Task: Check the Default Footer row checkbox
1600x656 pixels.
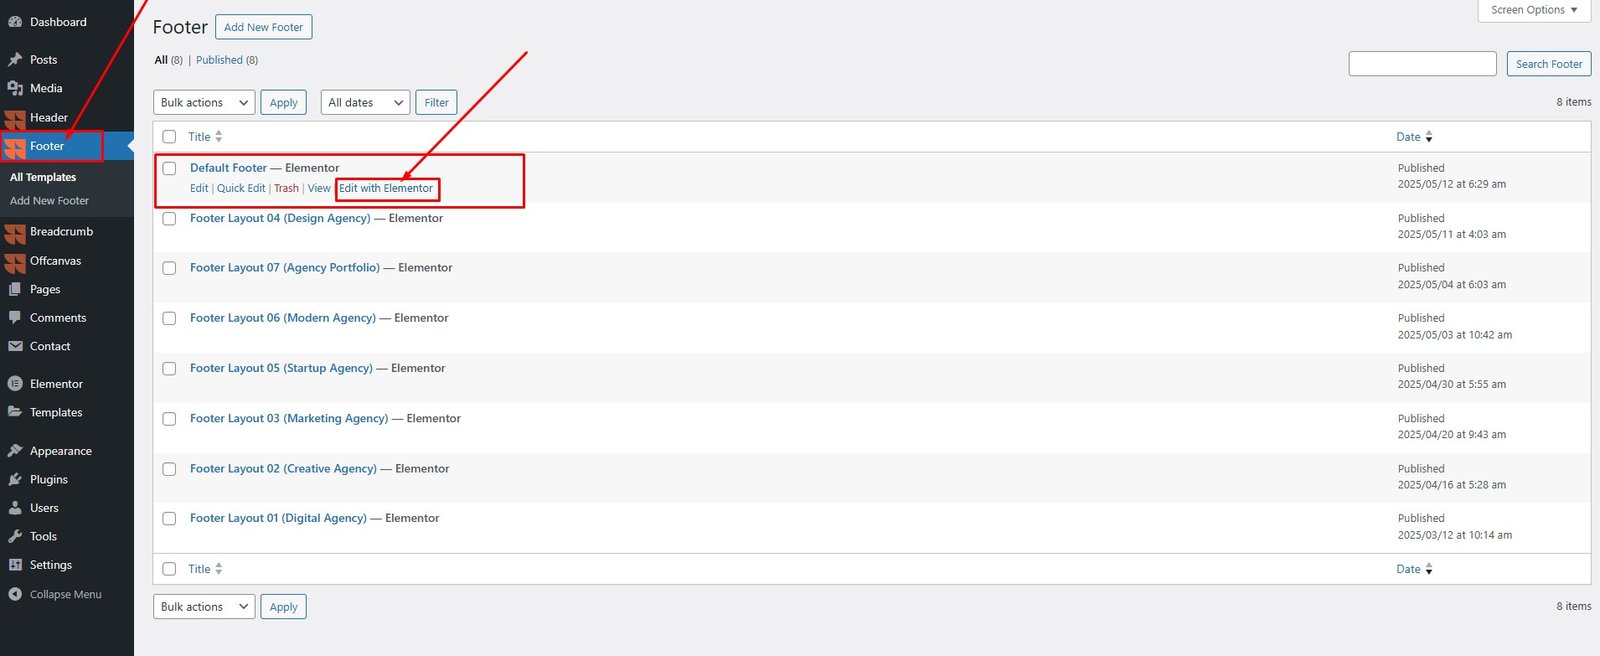Action: coord(169,168)
